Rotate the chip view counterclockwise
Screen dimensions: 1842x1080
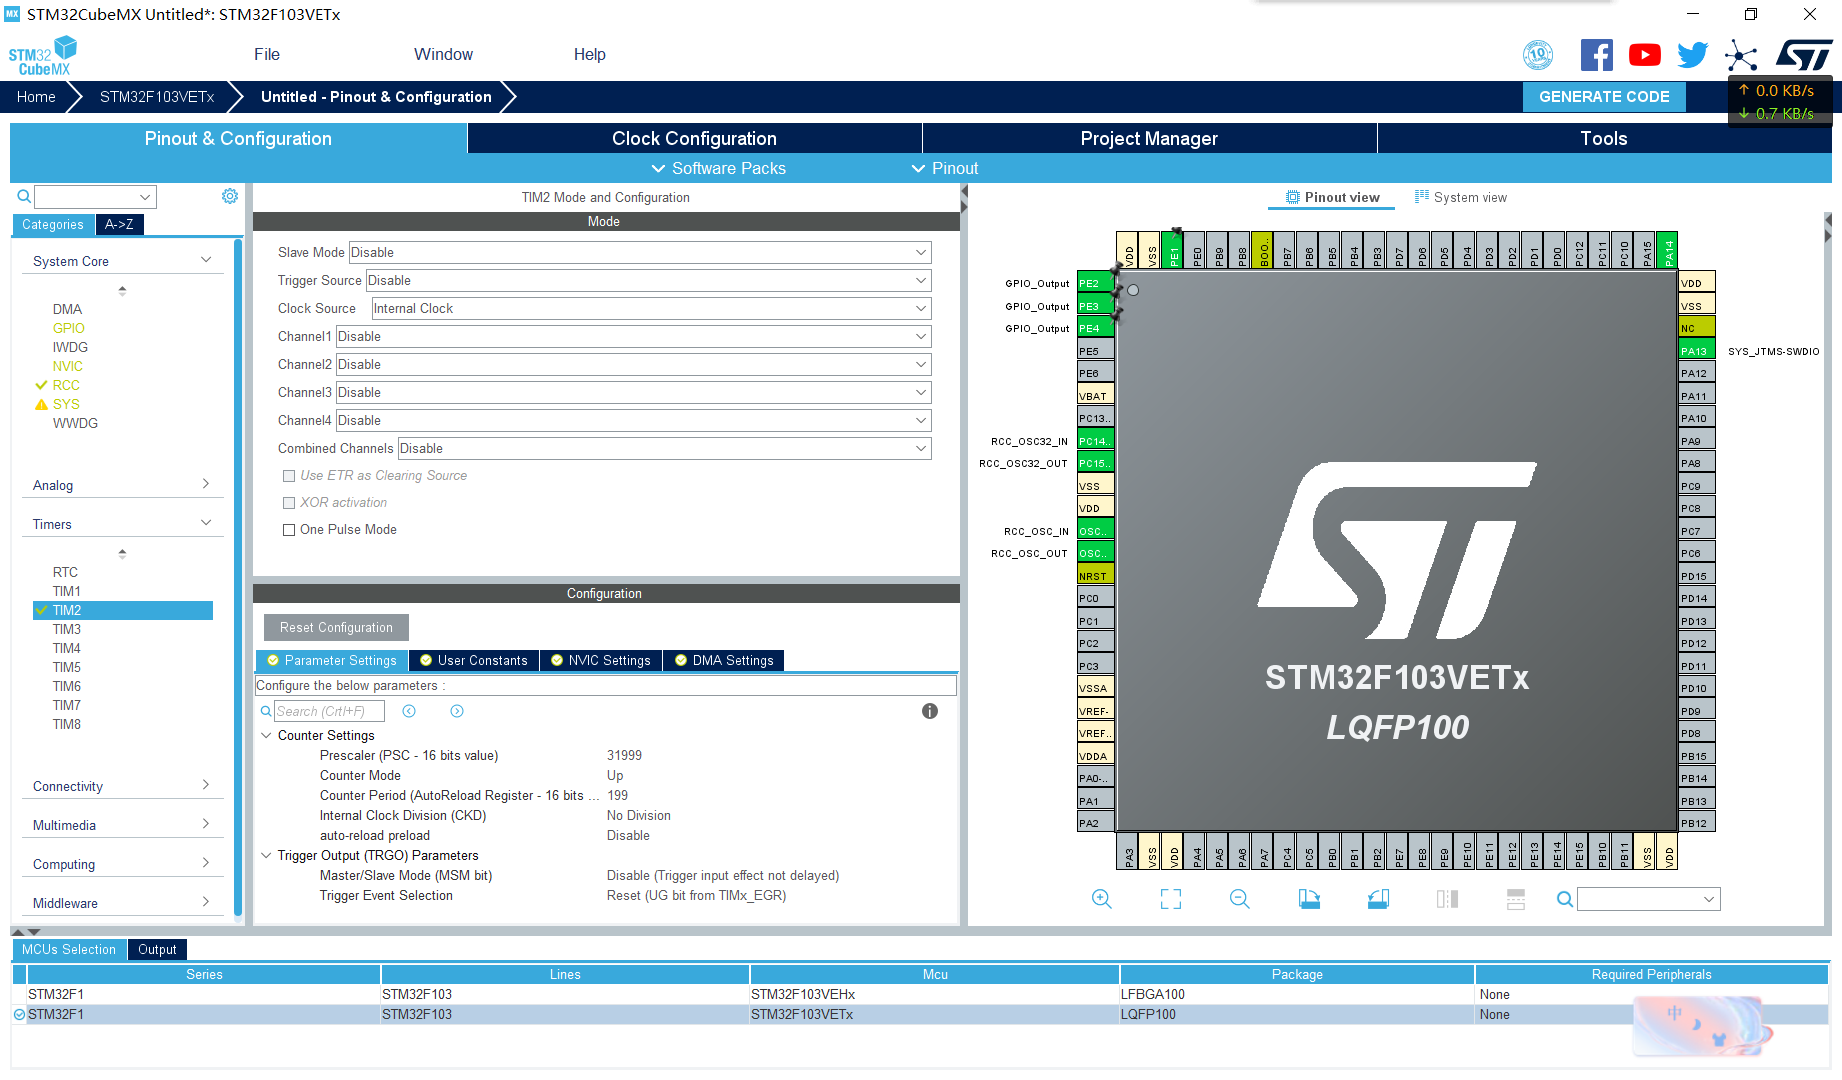[1377, 898]
